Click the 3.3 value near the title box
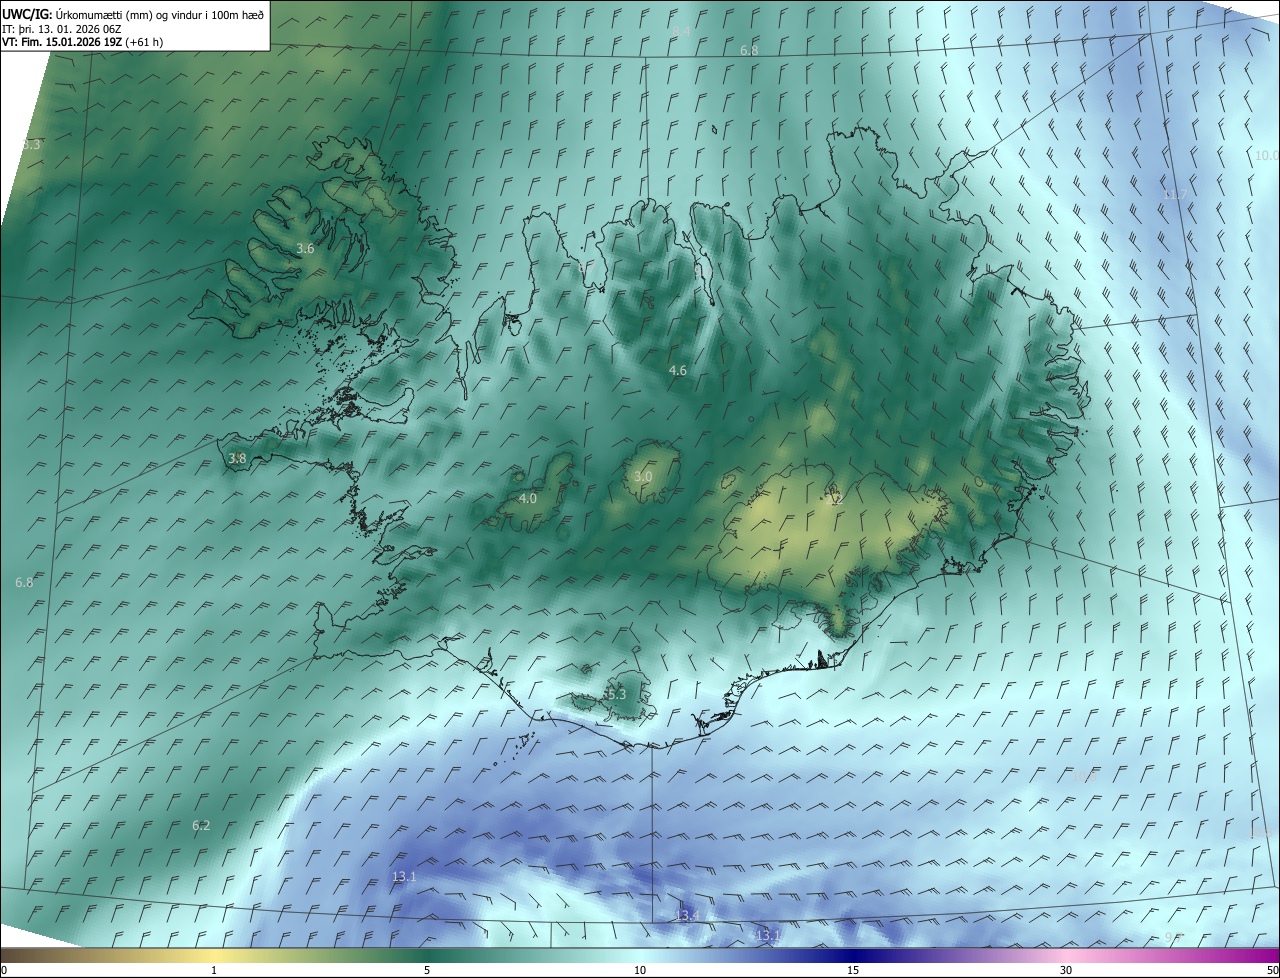1280x978 pixels. click(32, 145)
